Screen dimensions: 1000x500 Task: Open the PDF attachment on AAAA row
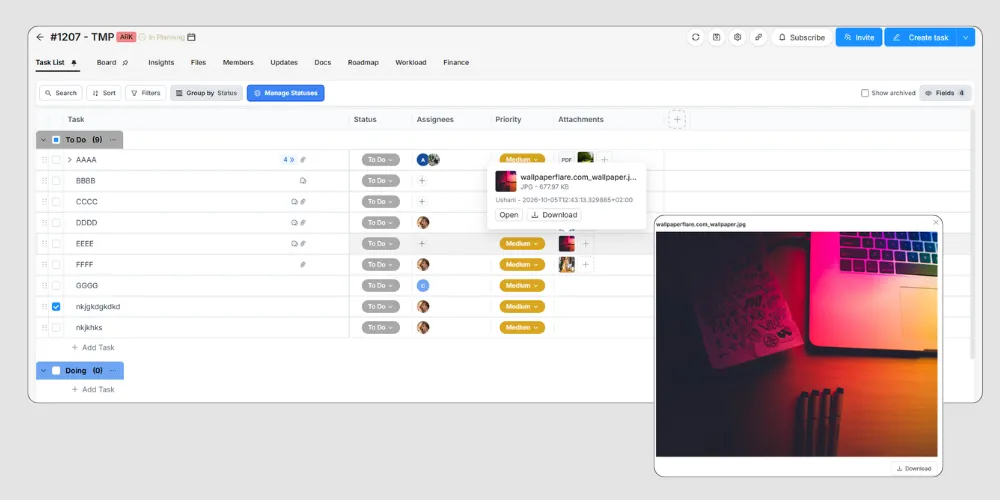(x=566, y=160)
